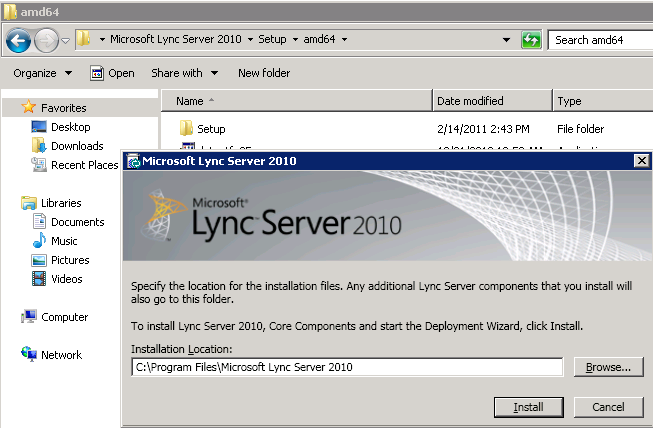
Task: Select the Microsoft Lync Server 2010 breadcrumb
Action: (x=176, y=39)
